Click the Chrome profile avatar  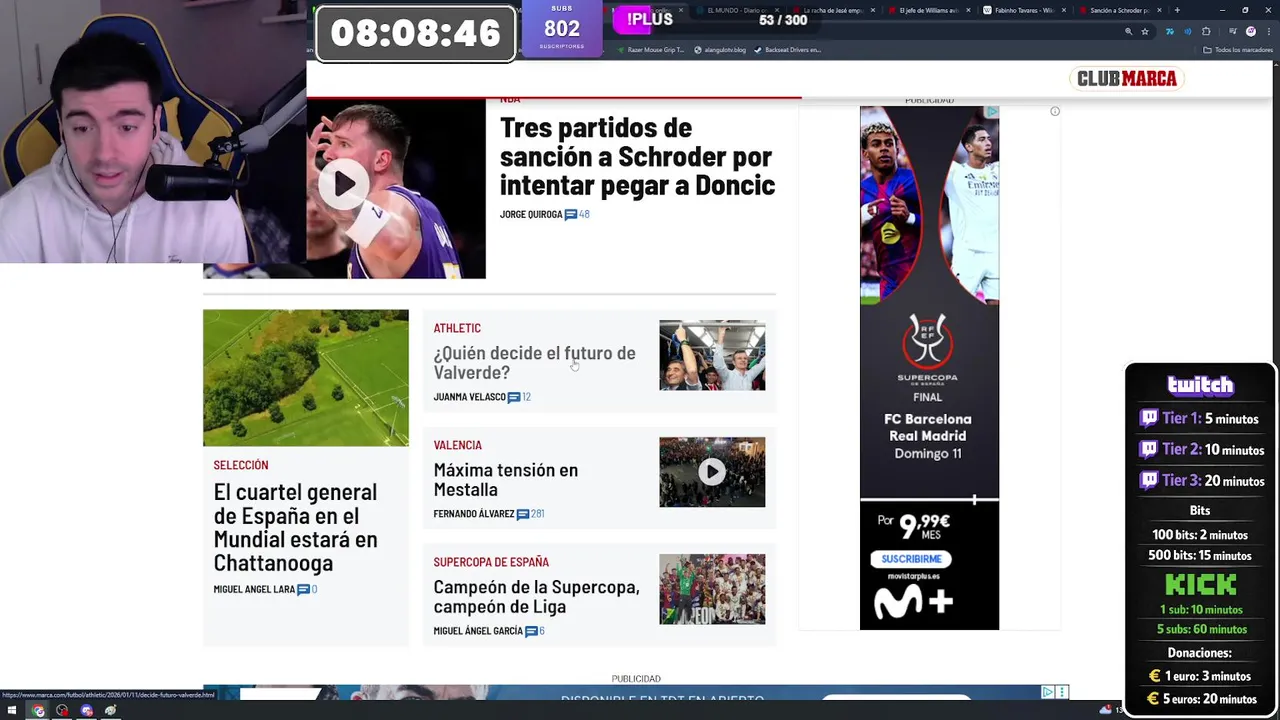pyautogui.click(x=1251, y=31)
